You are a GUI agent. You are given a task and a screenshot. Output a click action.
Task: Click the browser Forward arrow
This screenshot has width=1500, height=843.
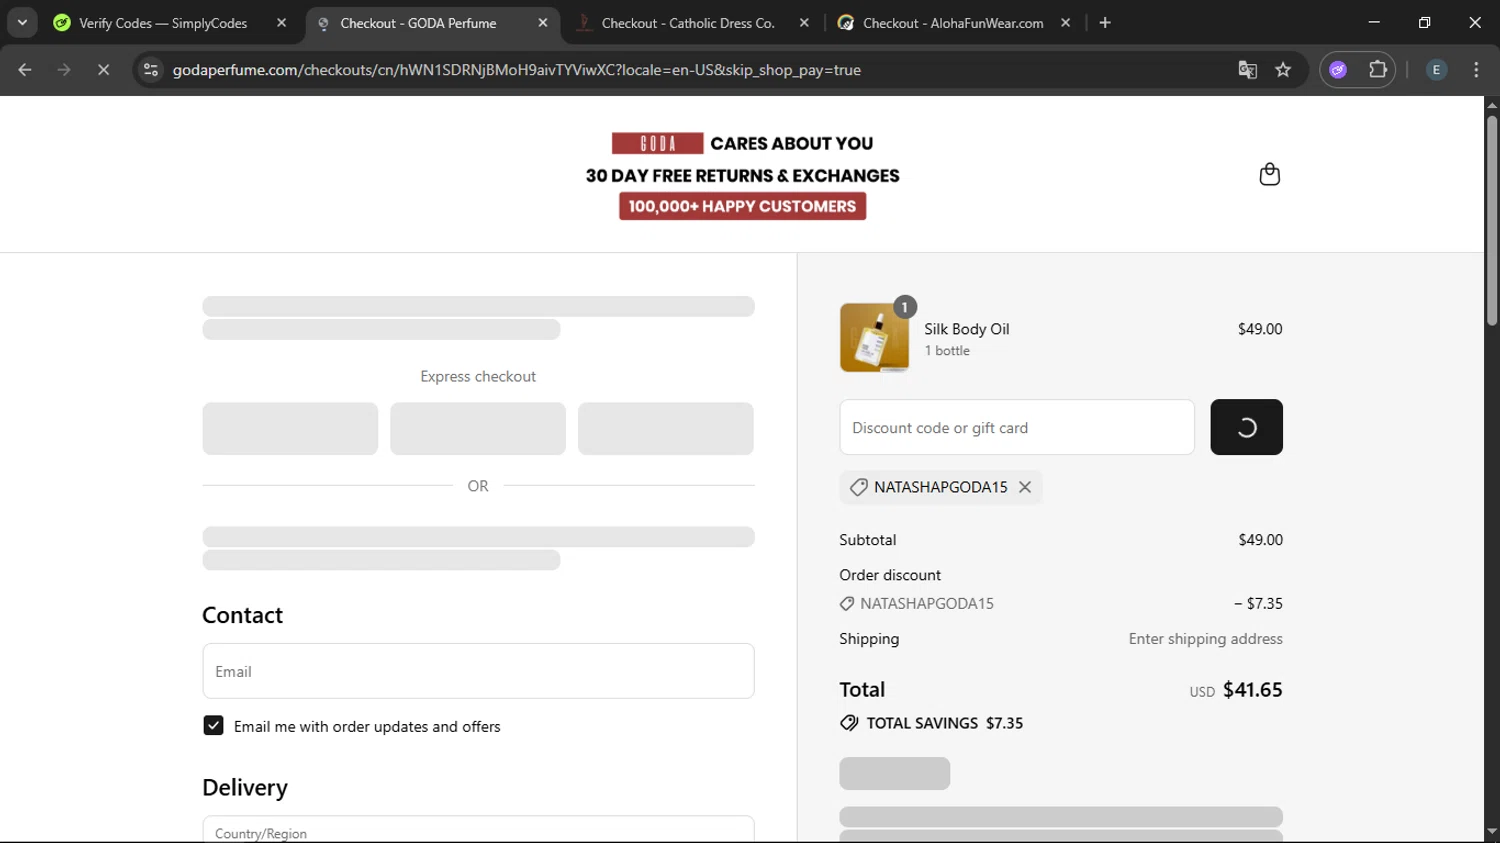[64, 70]
